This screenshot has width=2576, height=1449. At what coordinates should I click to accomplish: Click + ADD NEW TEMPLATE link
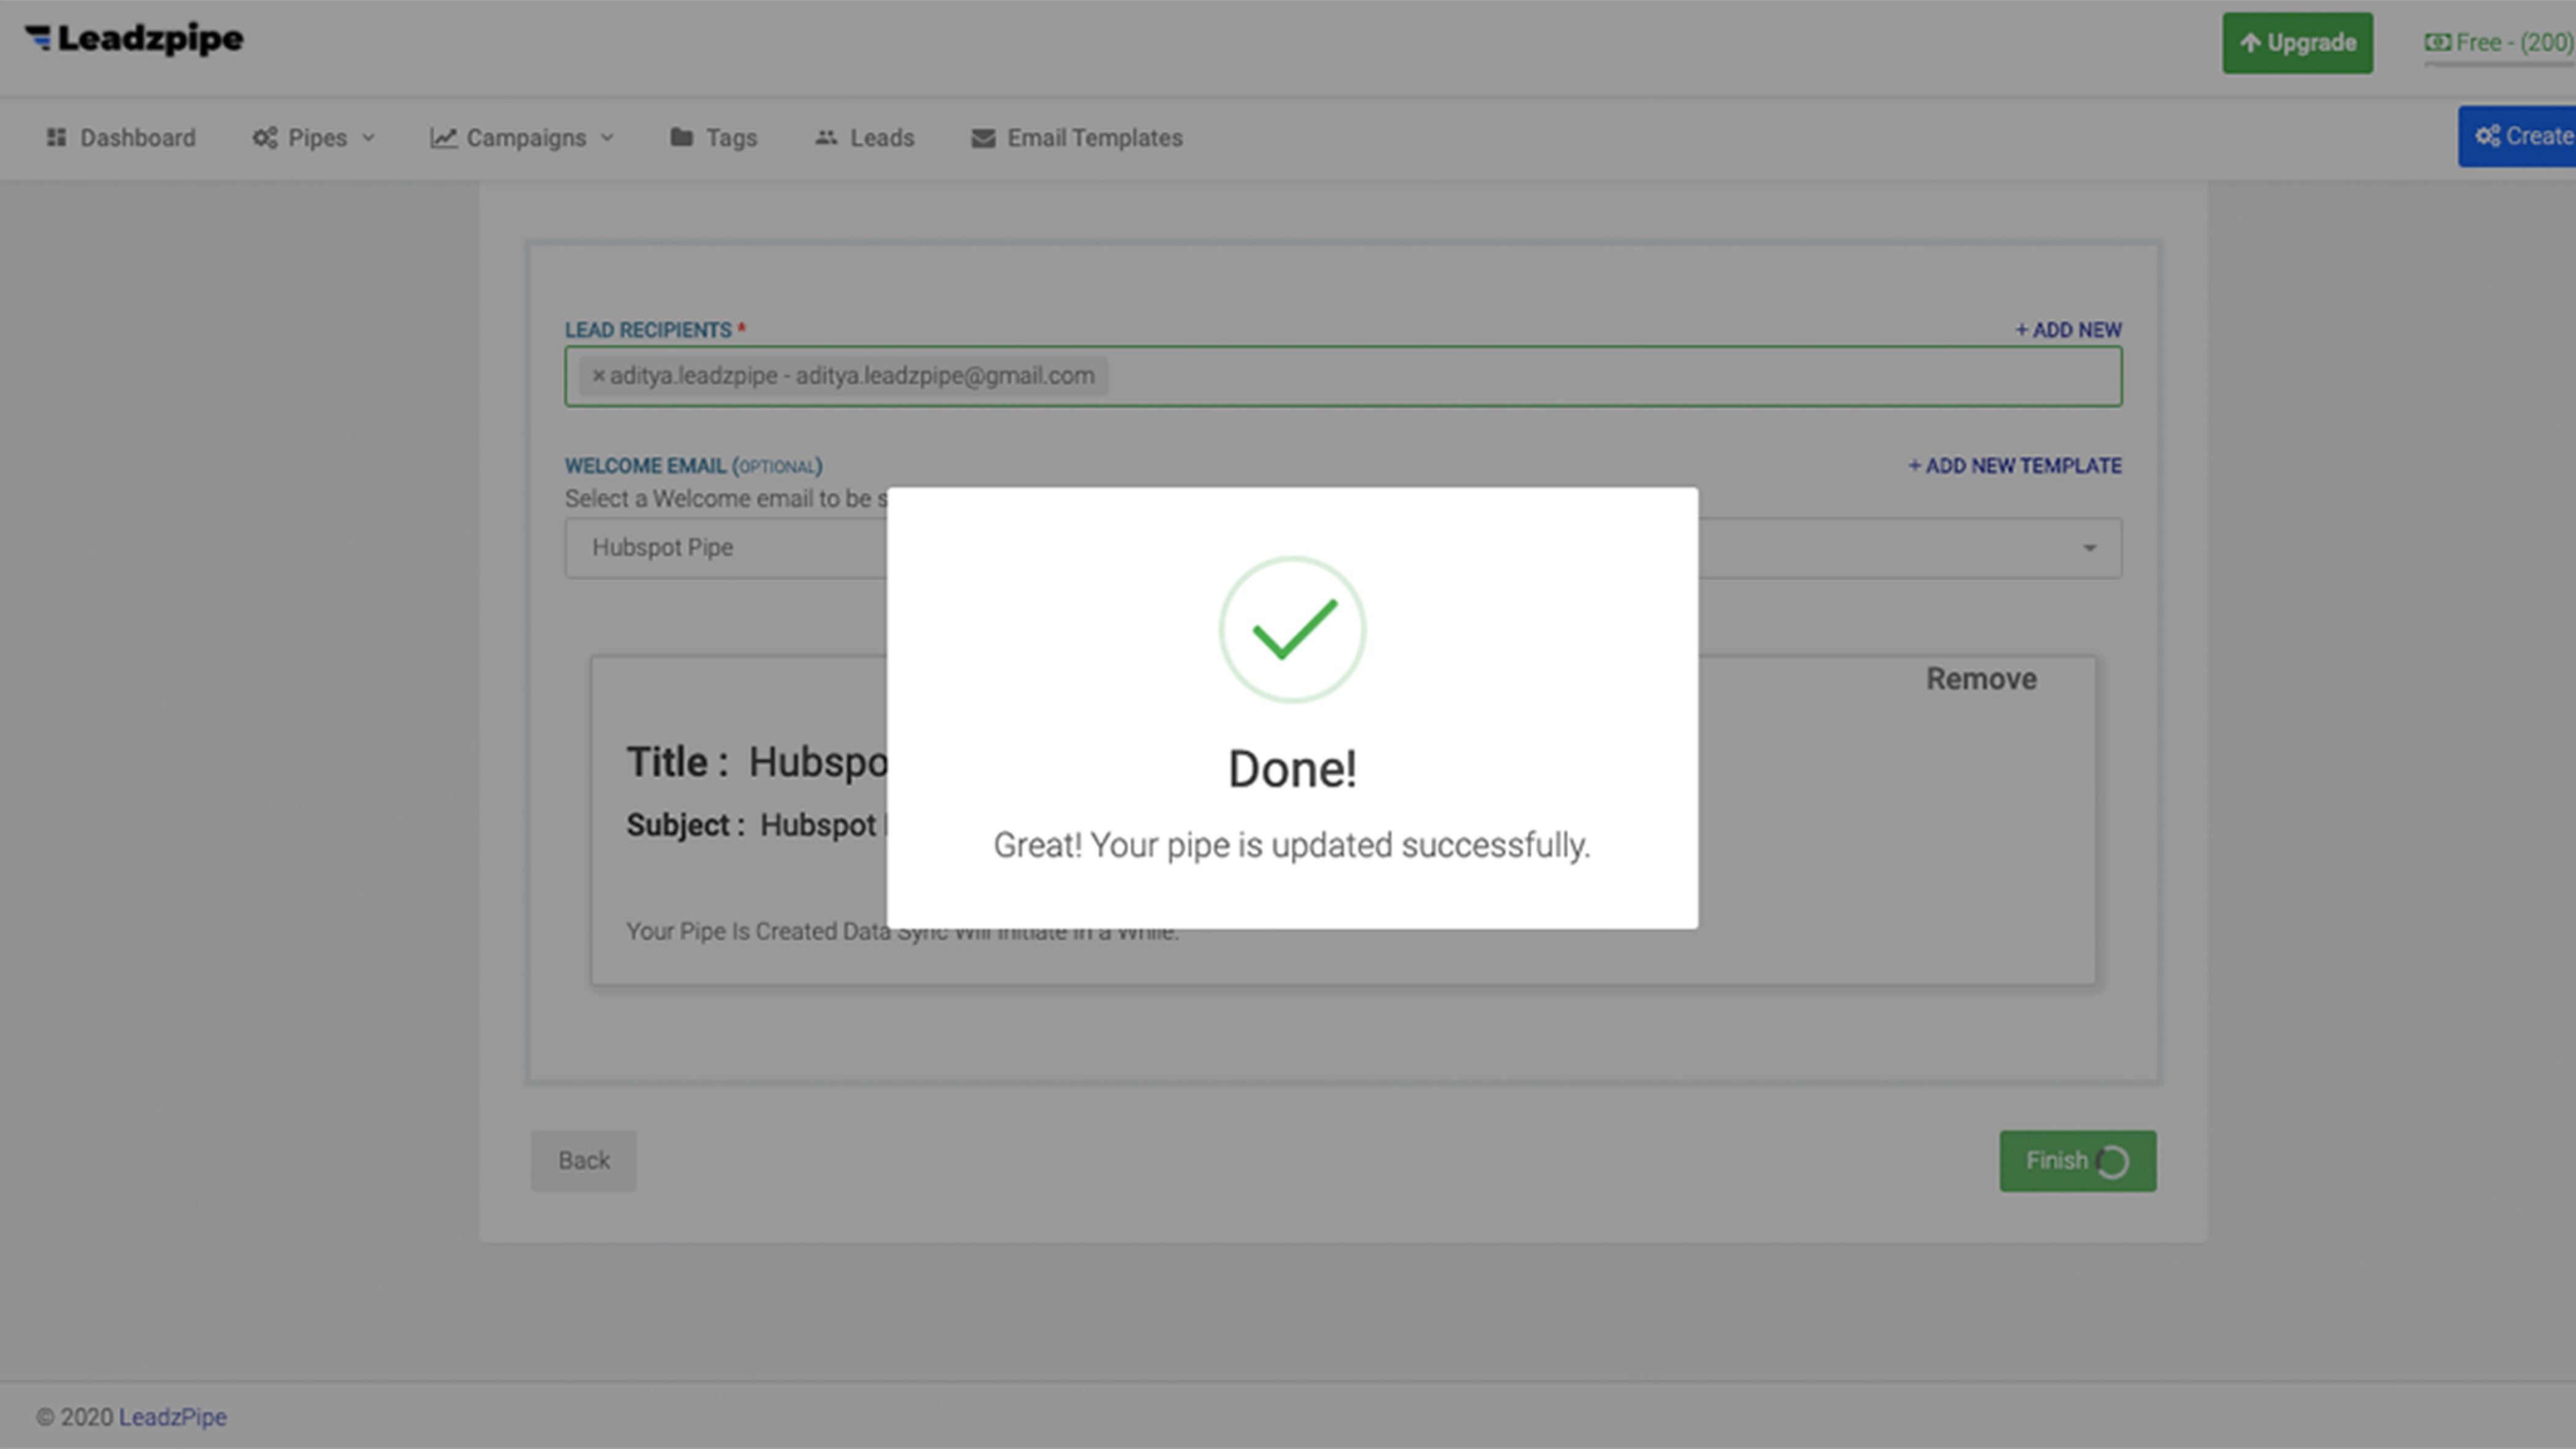pyautogui.click(x=2014, y=466)
